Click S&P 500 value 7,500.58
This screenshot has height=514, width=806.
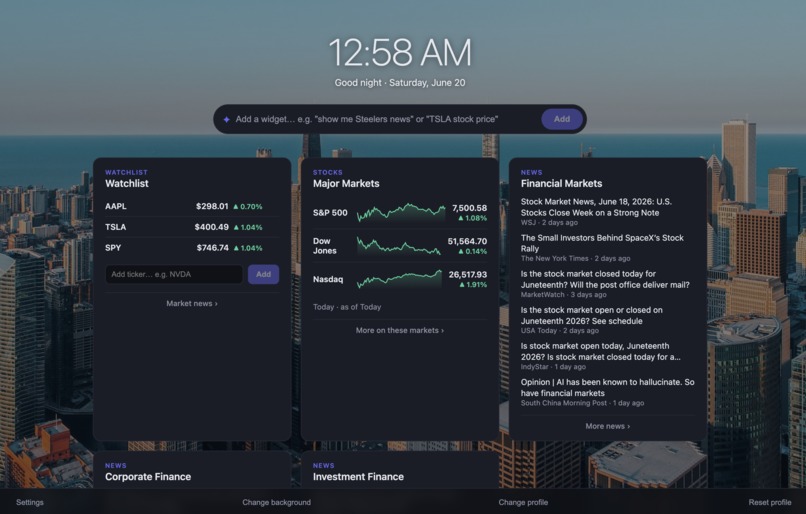coord(469,208)
